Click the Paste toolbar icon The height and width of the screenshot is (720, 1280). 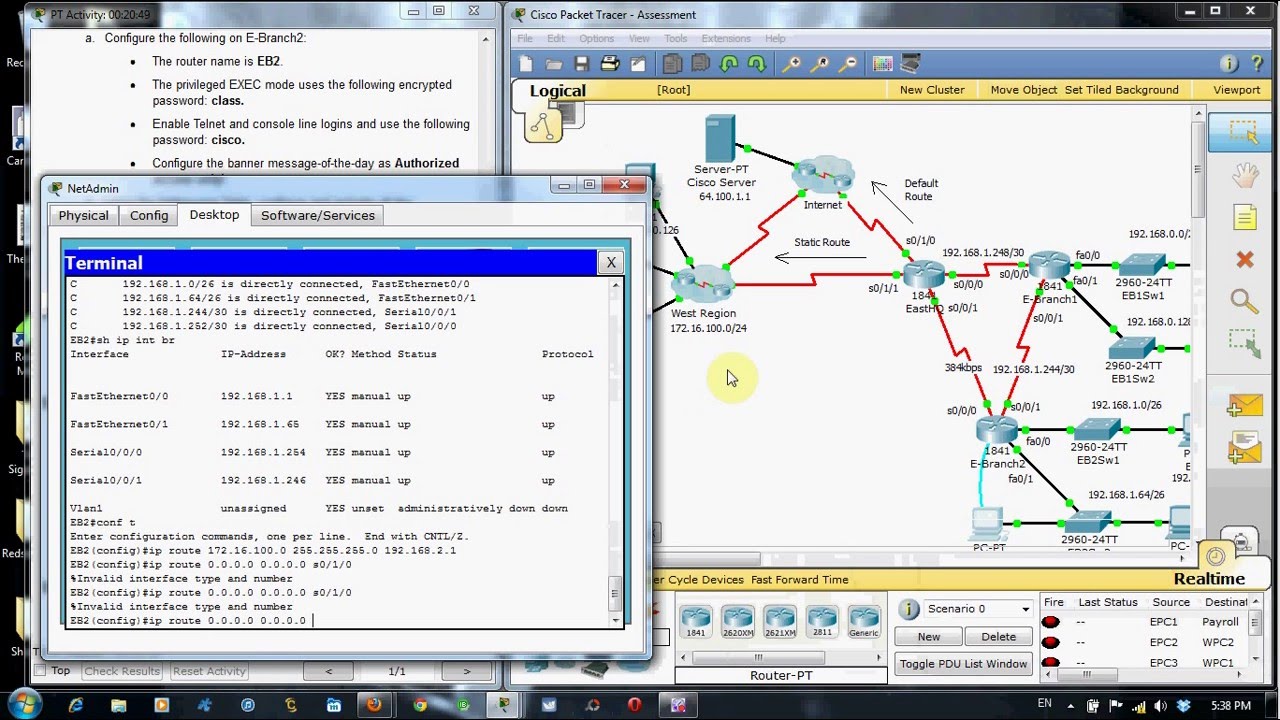pos(700,64)
